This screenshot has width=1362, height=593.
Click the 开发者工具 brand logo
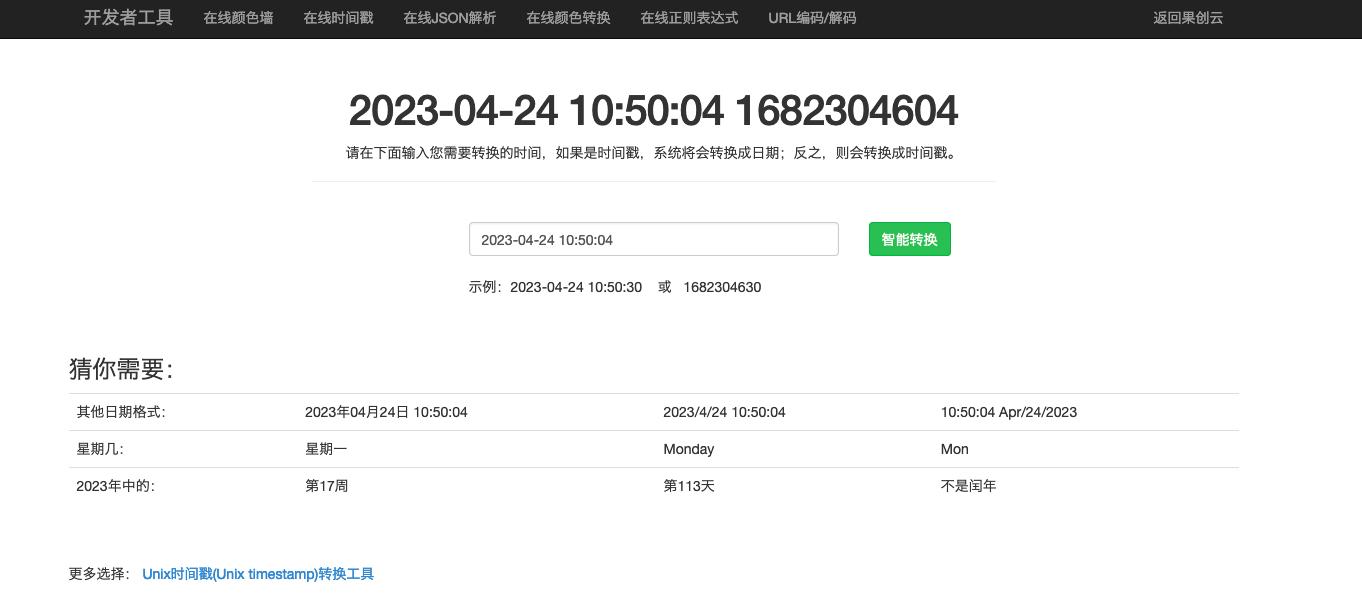(x=127, y=18)
